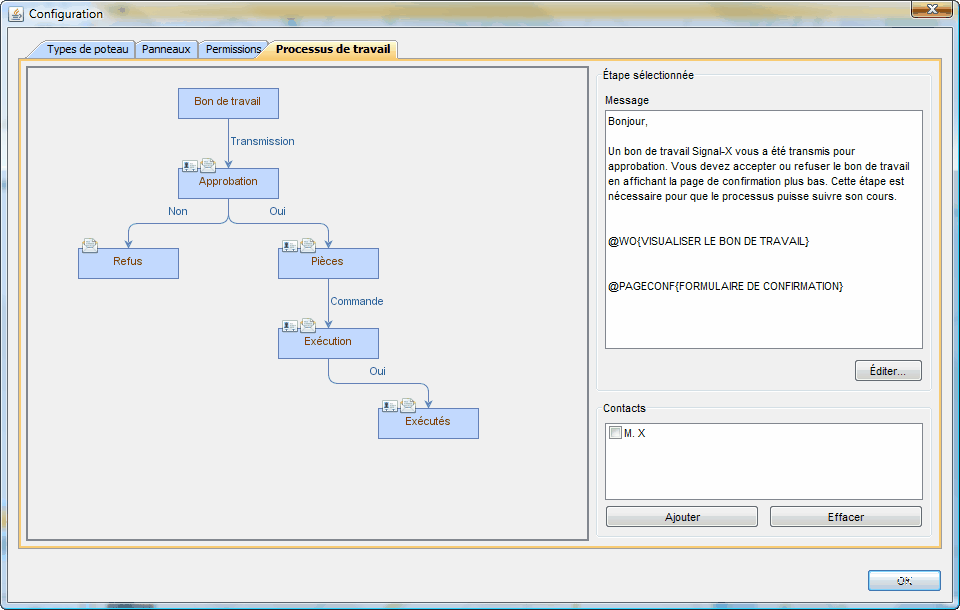Click the mail envelope icon on Approbation step
Image resolution: width=960 pixels, height=610 pixels.
(208, 165)
